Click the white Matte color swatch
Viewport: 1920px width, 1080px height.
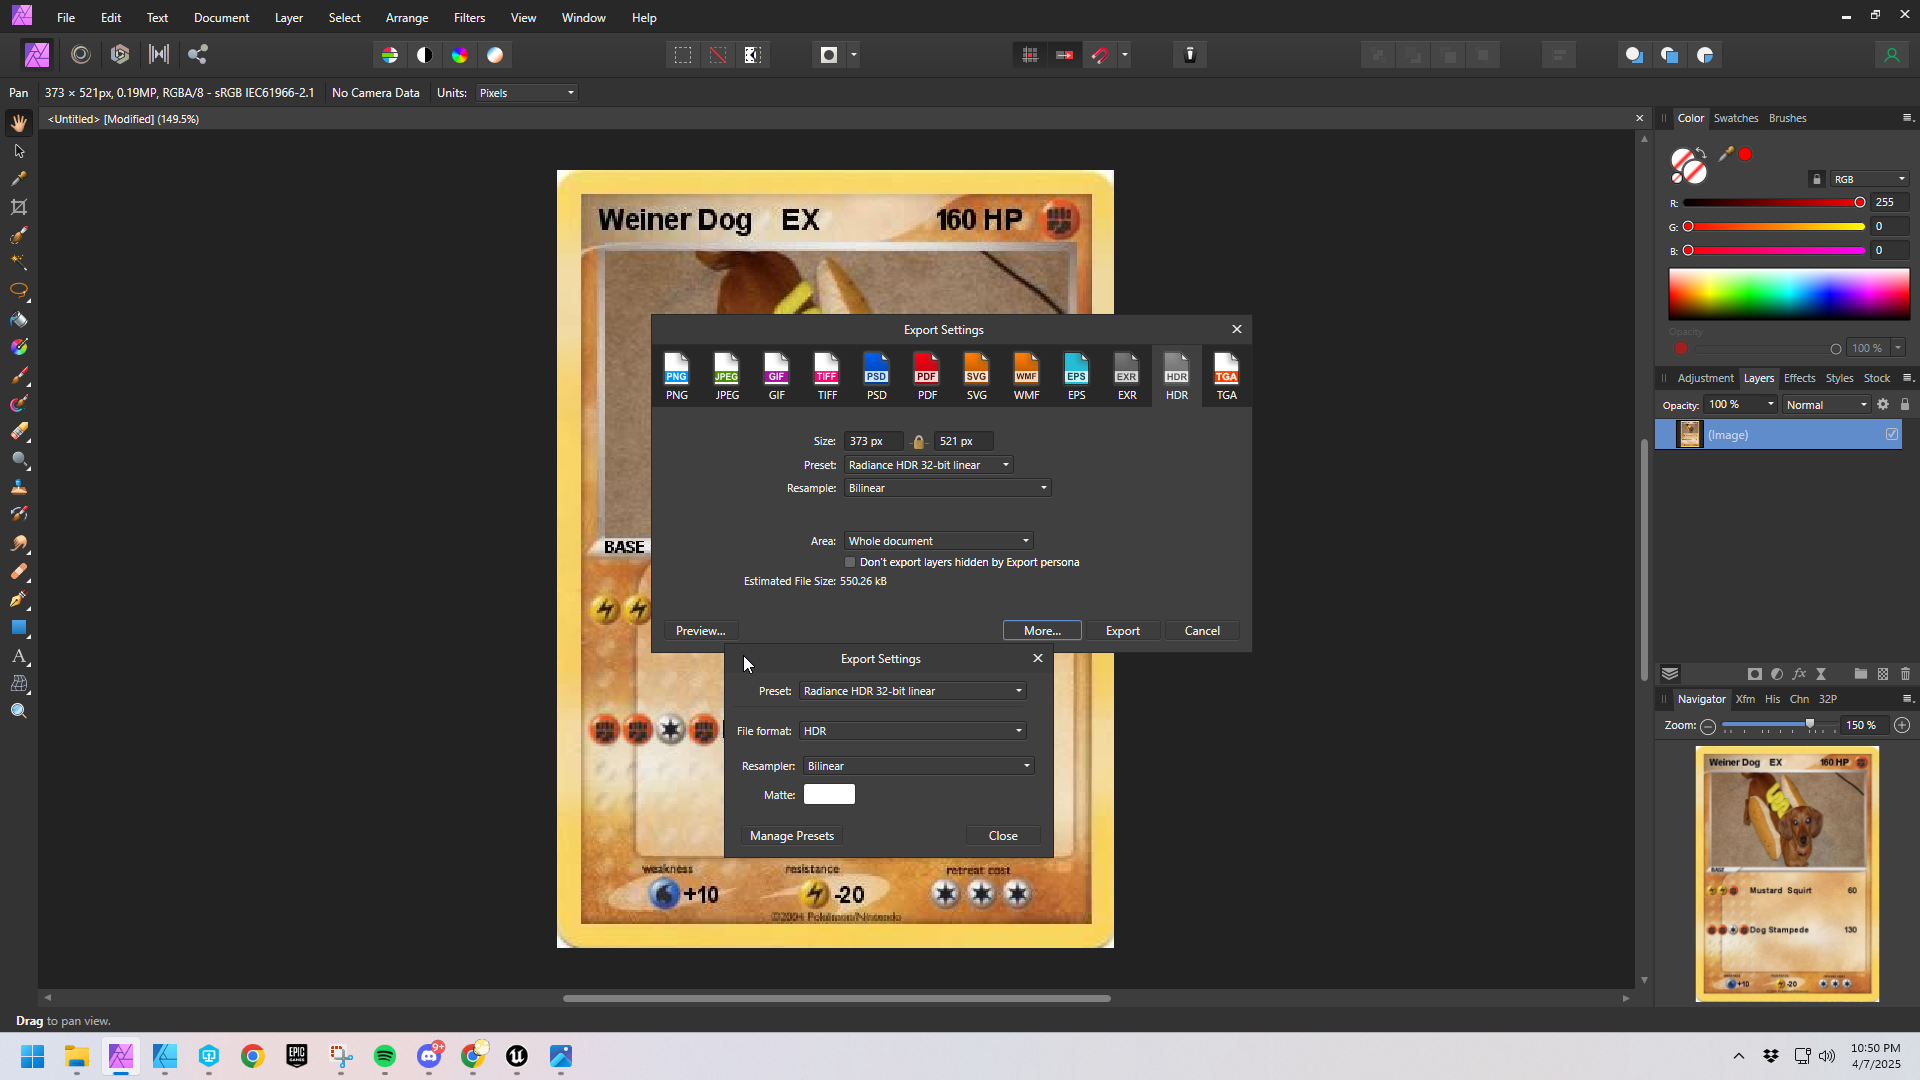click(829, 794)
